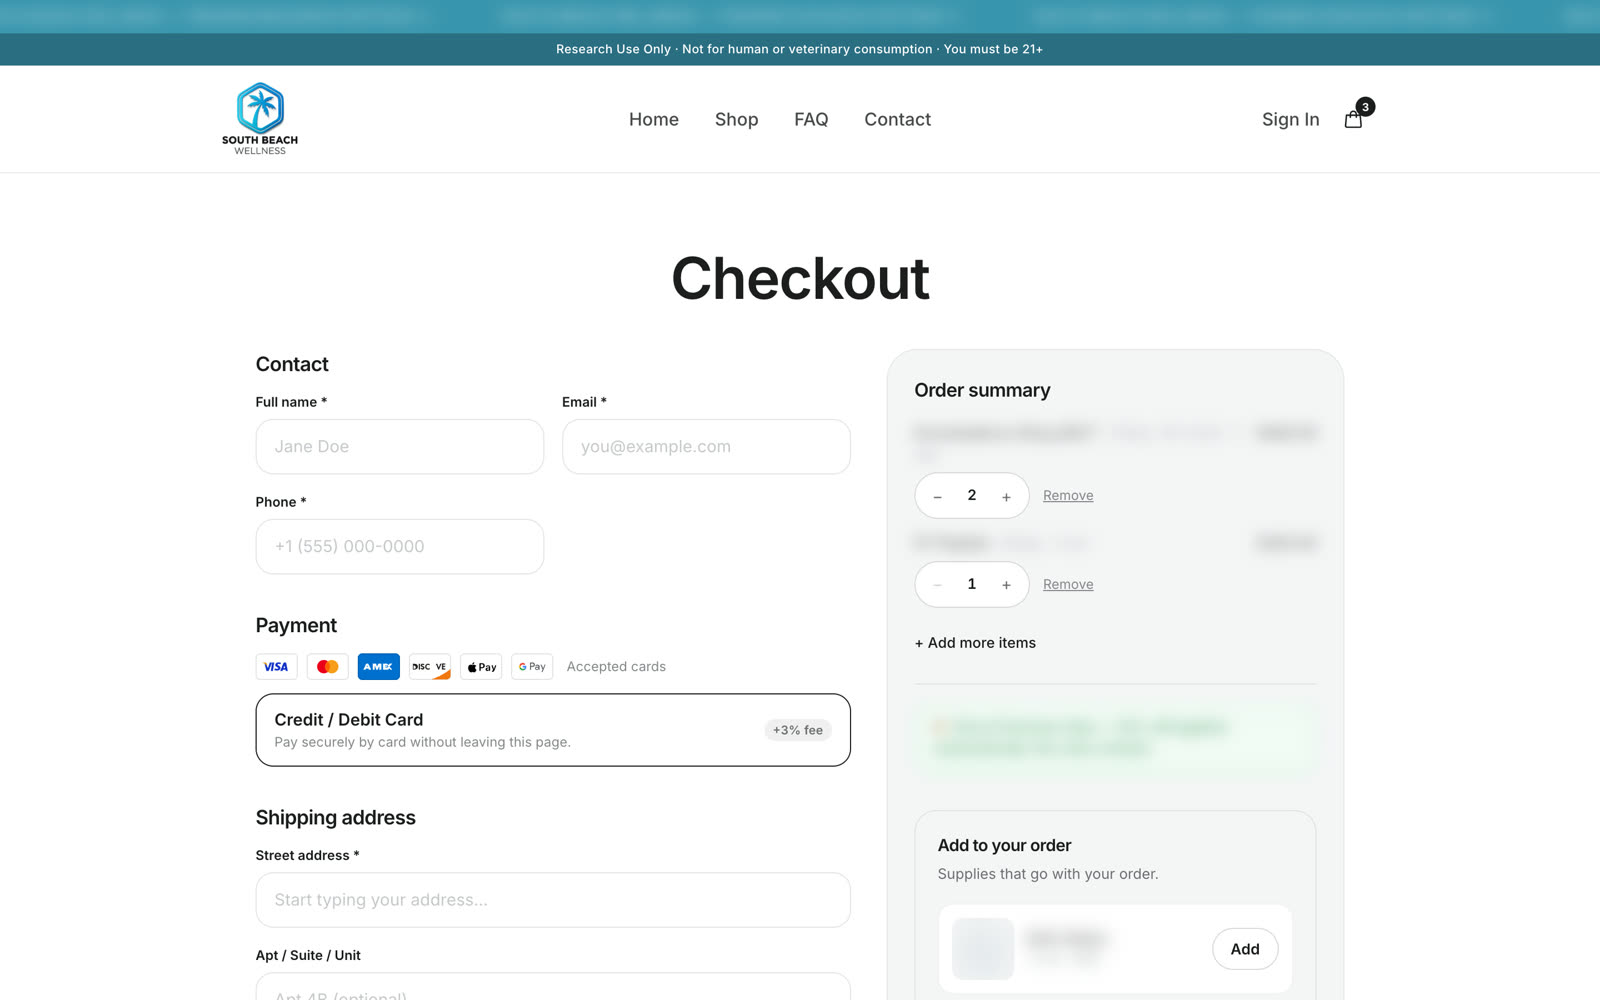Click + Add more items

point(975,643)
